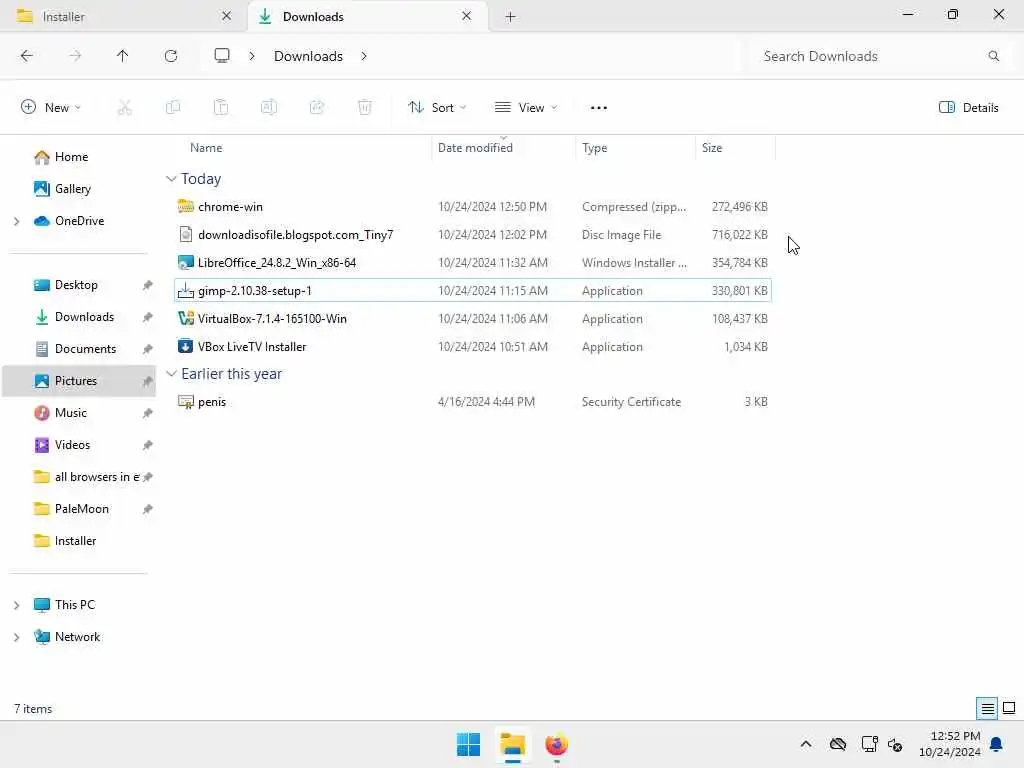Switch to large thumbnails view icon
Screen dimensions: 1024x768
pos(1009,708)
